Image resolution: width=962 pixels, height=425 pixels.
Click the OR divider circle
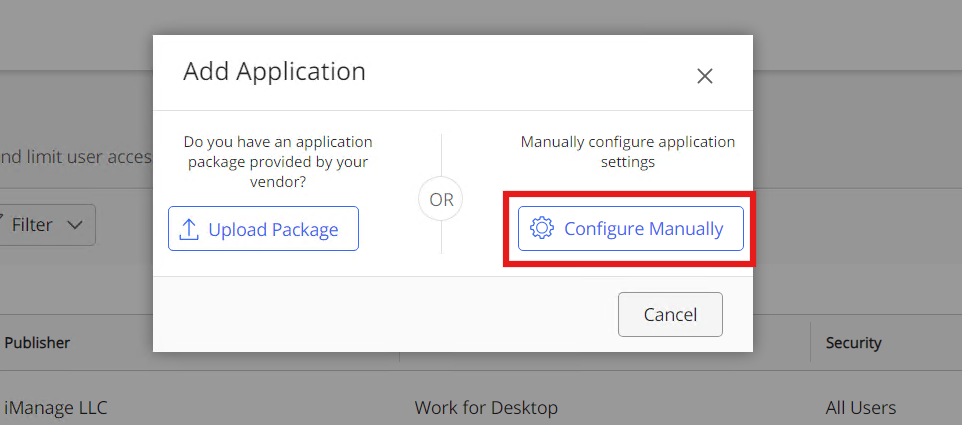[x=441, y=199]
